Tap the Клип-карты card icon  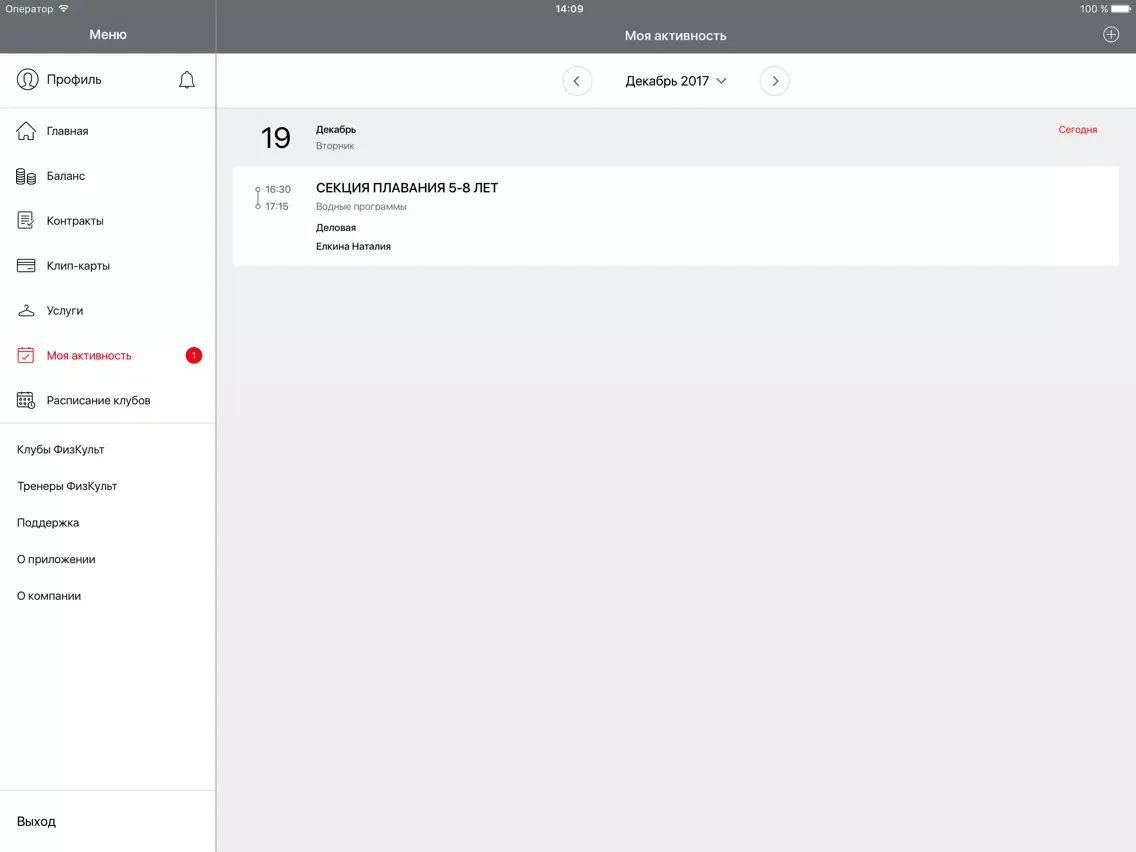point(26,266)
